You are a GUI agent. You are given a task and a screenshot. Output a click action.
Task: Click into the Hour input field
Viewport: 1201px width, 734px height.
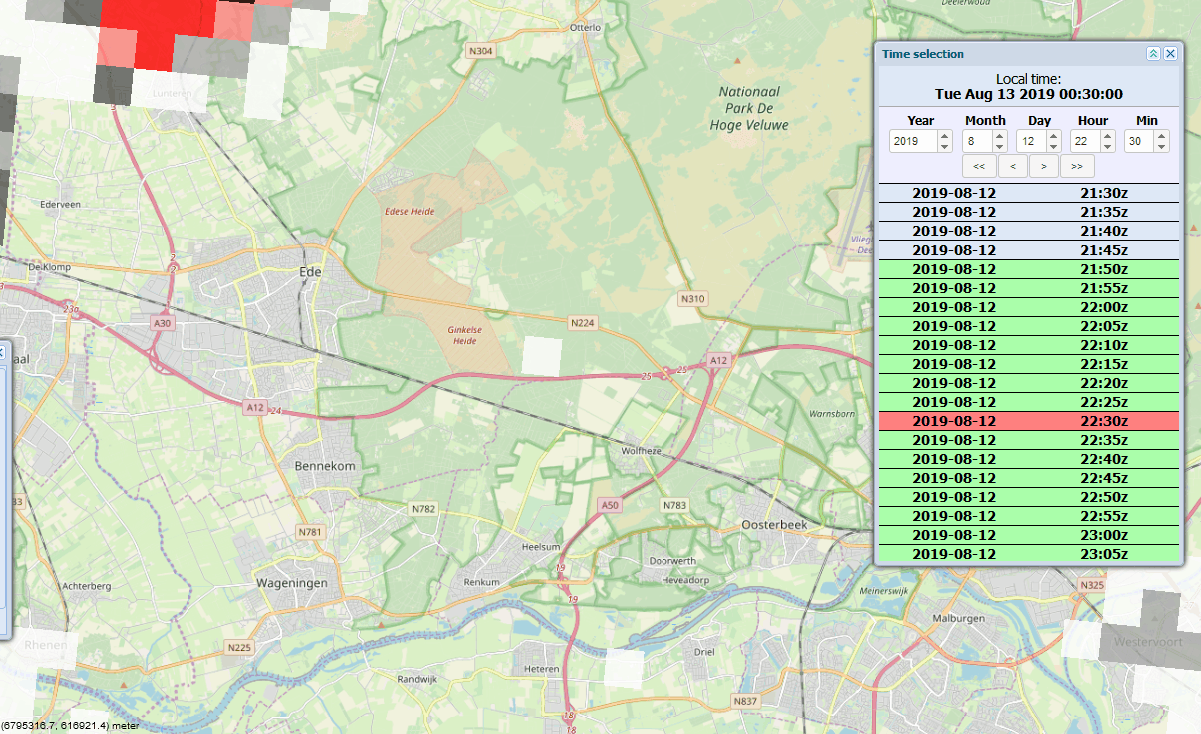point(1085,142)
